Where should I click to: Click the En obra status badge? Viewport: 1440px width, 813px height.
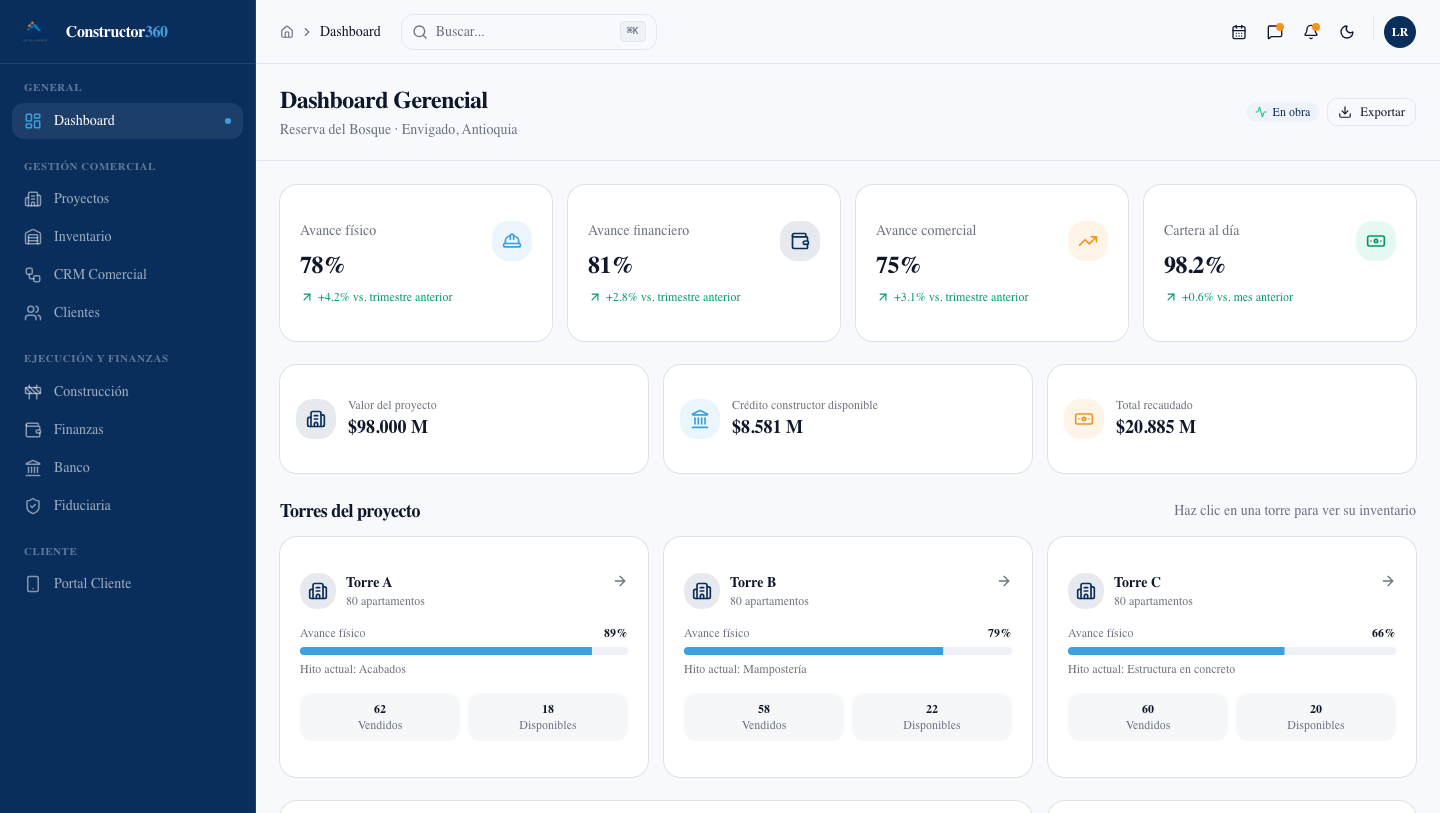1282,112
